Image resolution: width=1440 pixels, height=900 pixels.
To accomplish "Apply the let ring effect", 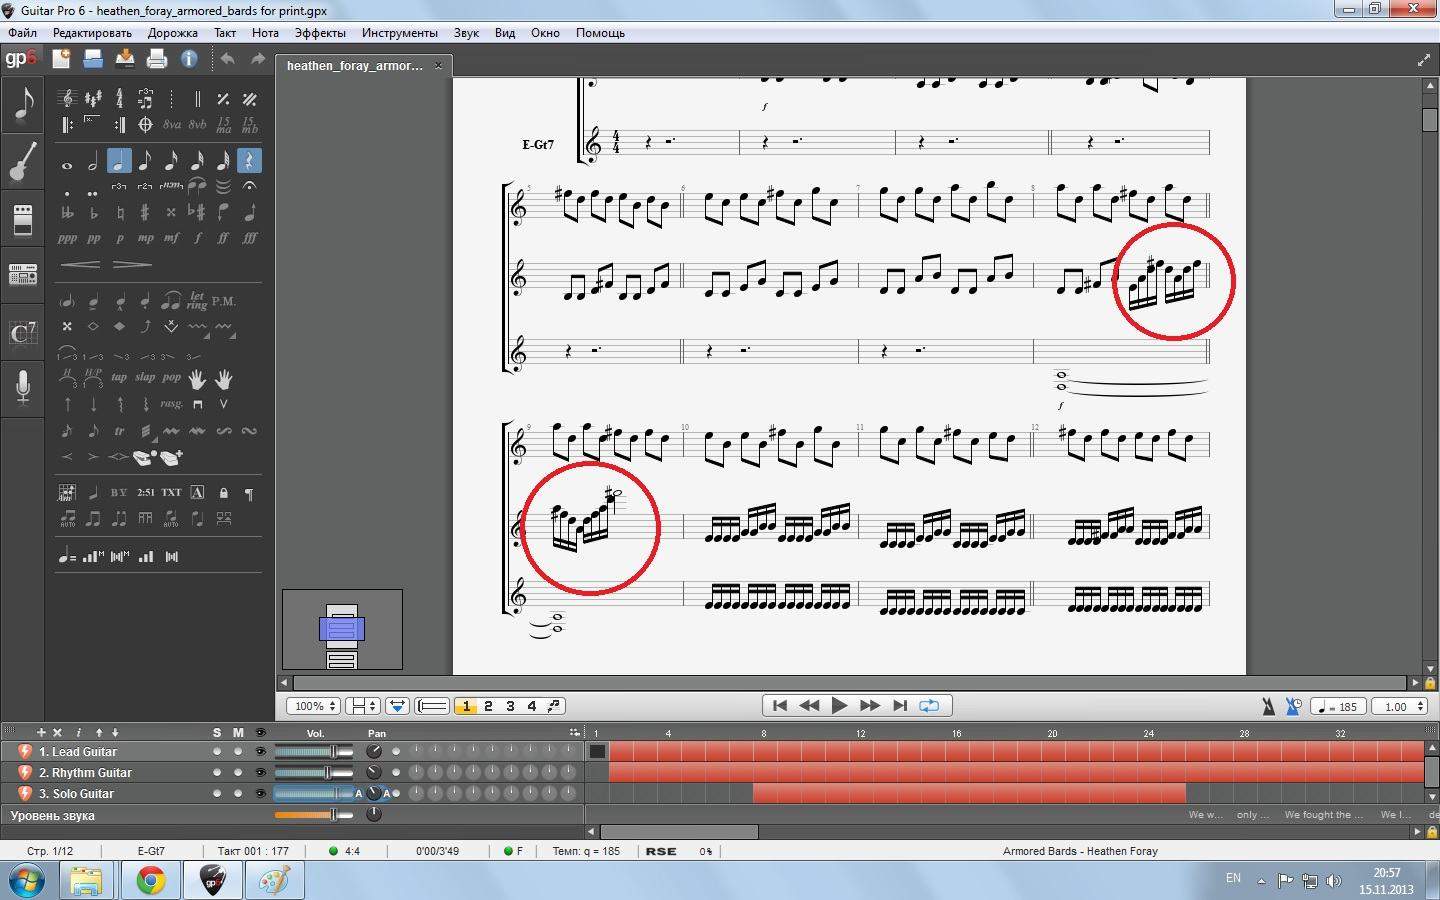I will 197,301.
